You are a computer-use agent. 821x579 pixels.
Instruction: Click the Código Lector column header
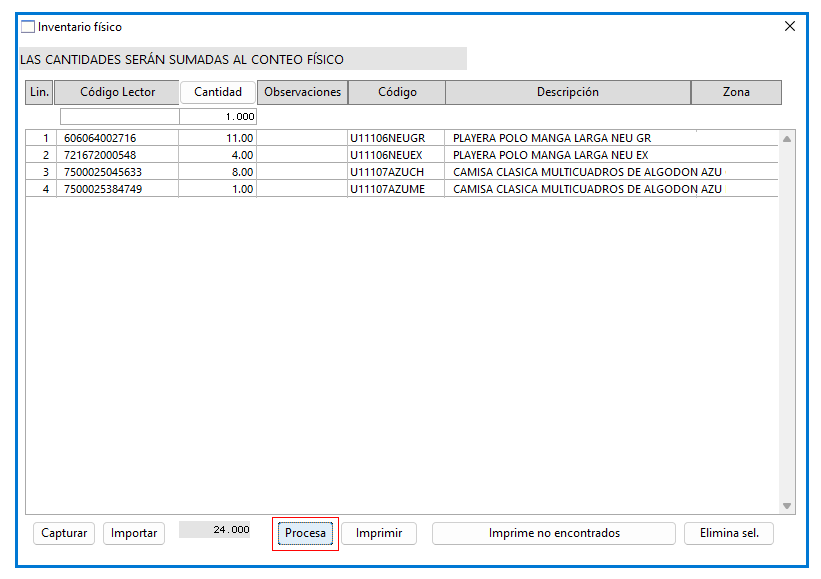click(x=117, y=92)
